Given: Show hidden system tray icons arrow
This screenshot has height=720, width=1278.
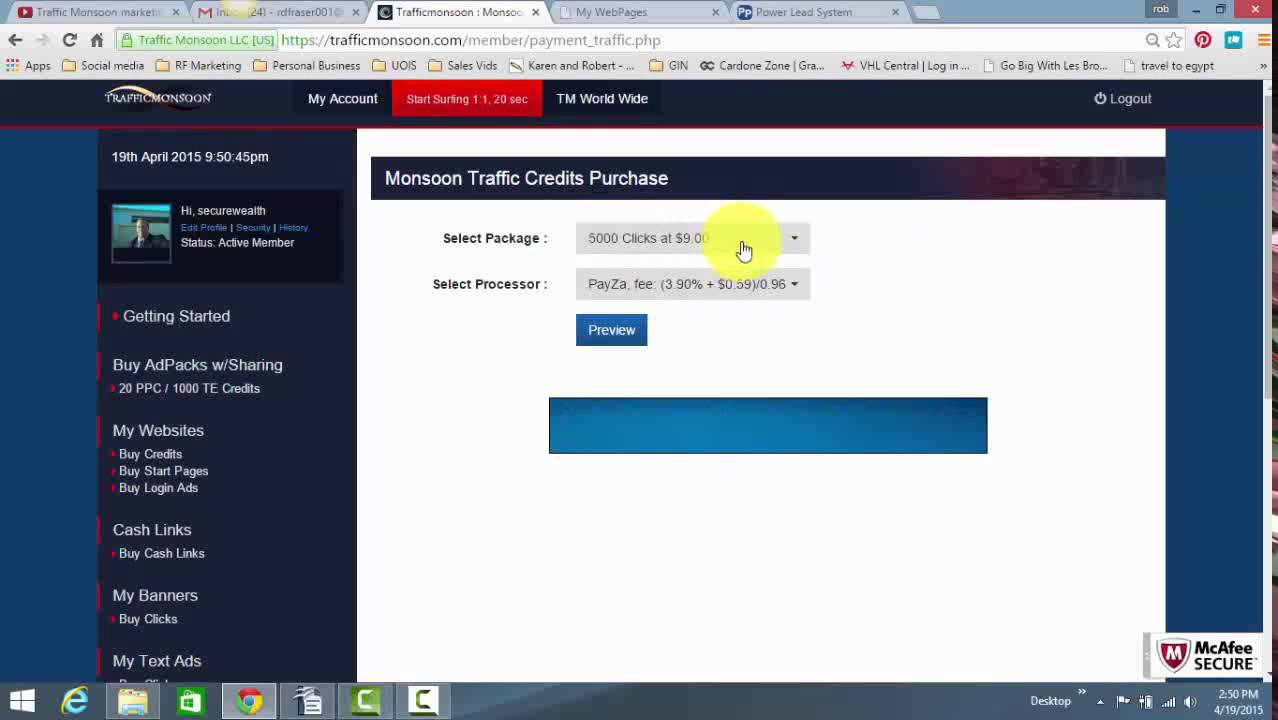Looking at the screenshot, I should coord(1100,701).
